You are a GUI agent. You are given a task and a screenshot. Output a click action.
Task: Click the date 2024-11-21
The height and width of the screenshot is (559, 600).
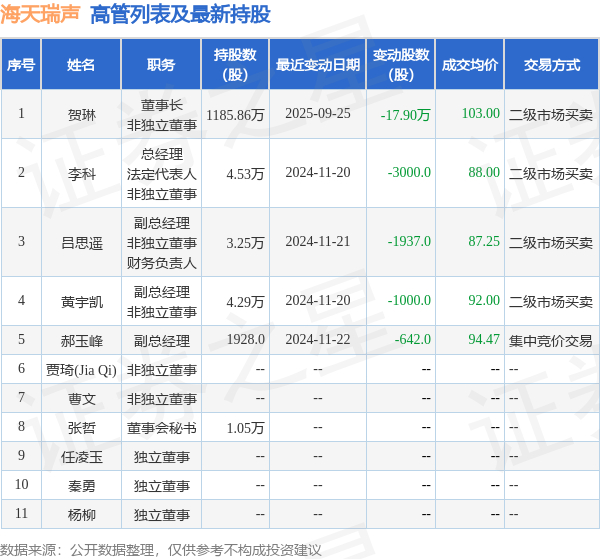tap(318, 241)
